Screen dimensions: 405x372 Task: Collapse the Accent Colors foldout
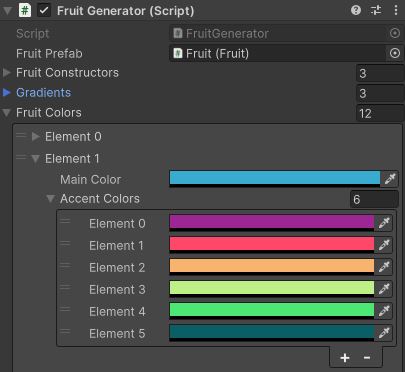click(50, 199)
